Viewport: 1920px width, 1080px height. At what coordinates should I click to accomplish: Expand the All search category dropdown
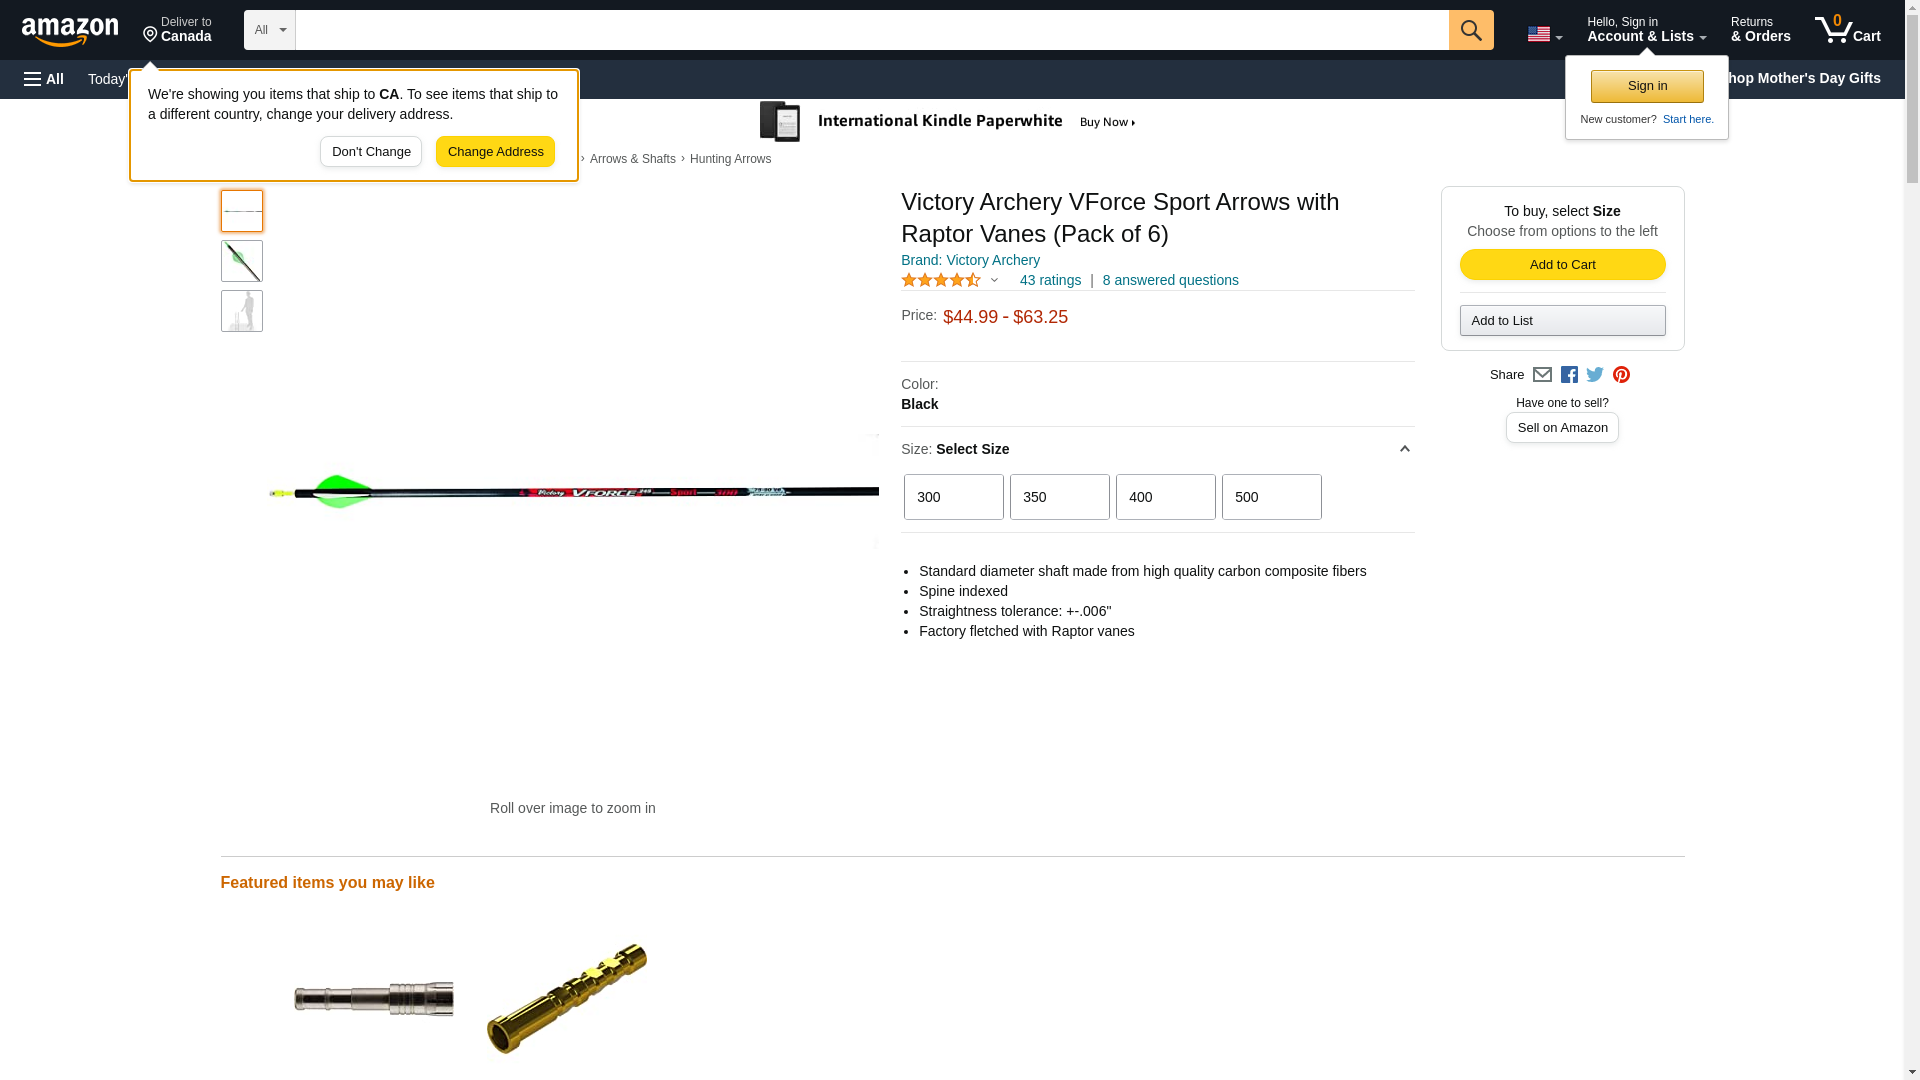point(269,30)
